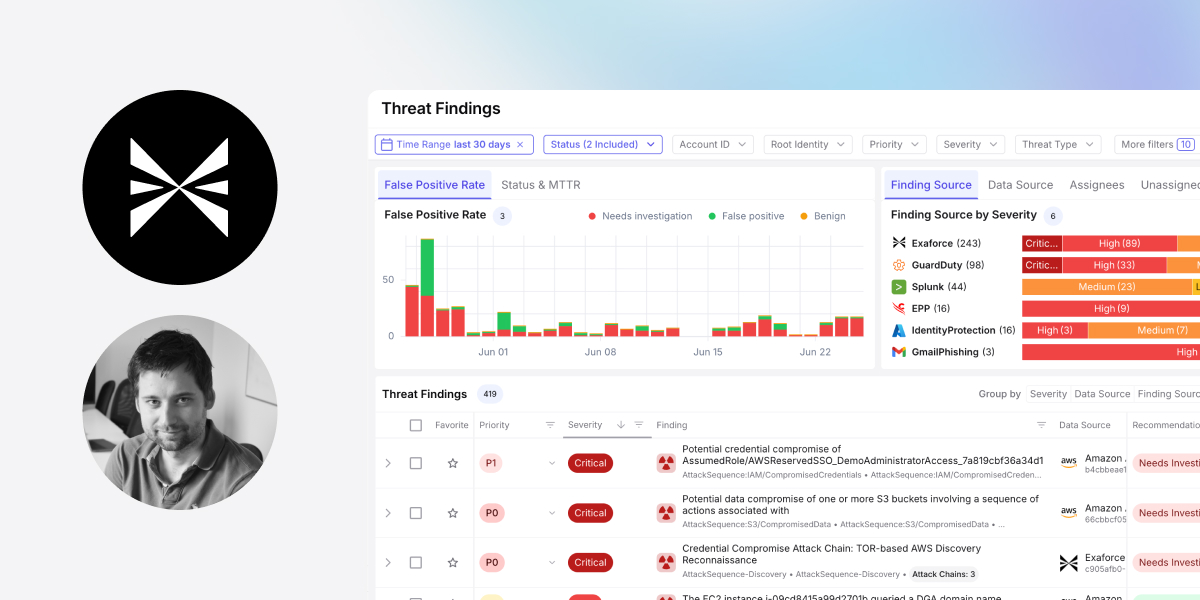The width and height of the screenshot is (1200, 600).
Task: Select the Data Source chart tab
Action: 1020,185
